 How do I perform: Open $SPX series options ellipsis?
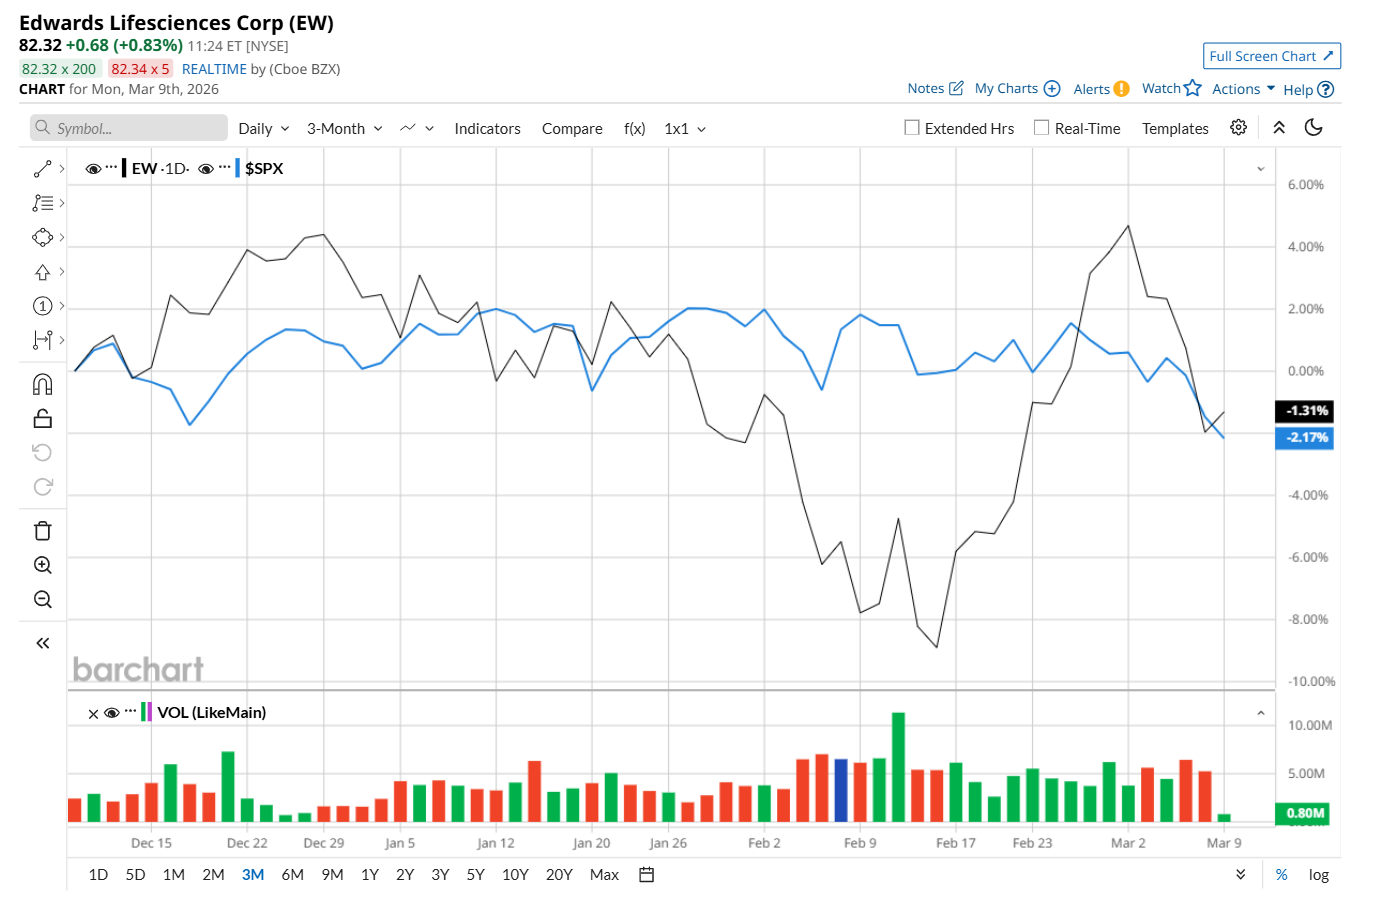click(224, 167)
